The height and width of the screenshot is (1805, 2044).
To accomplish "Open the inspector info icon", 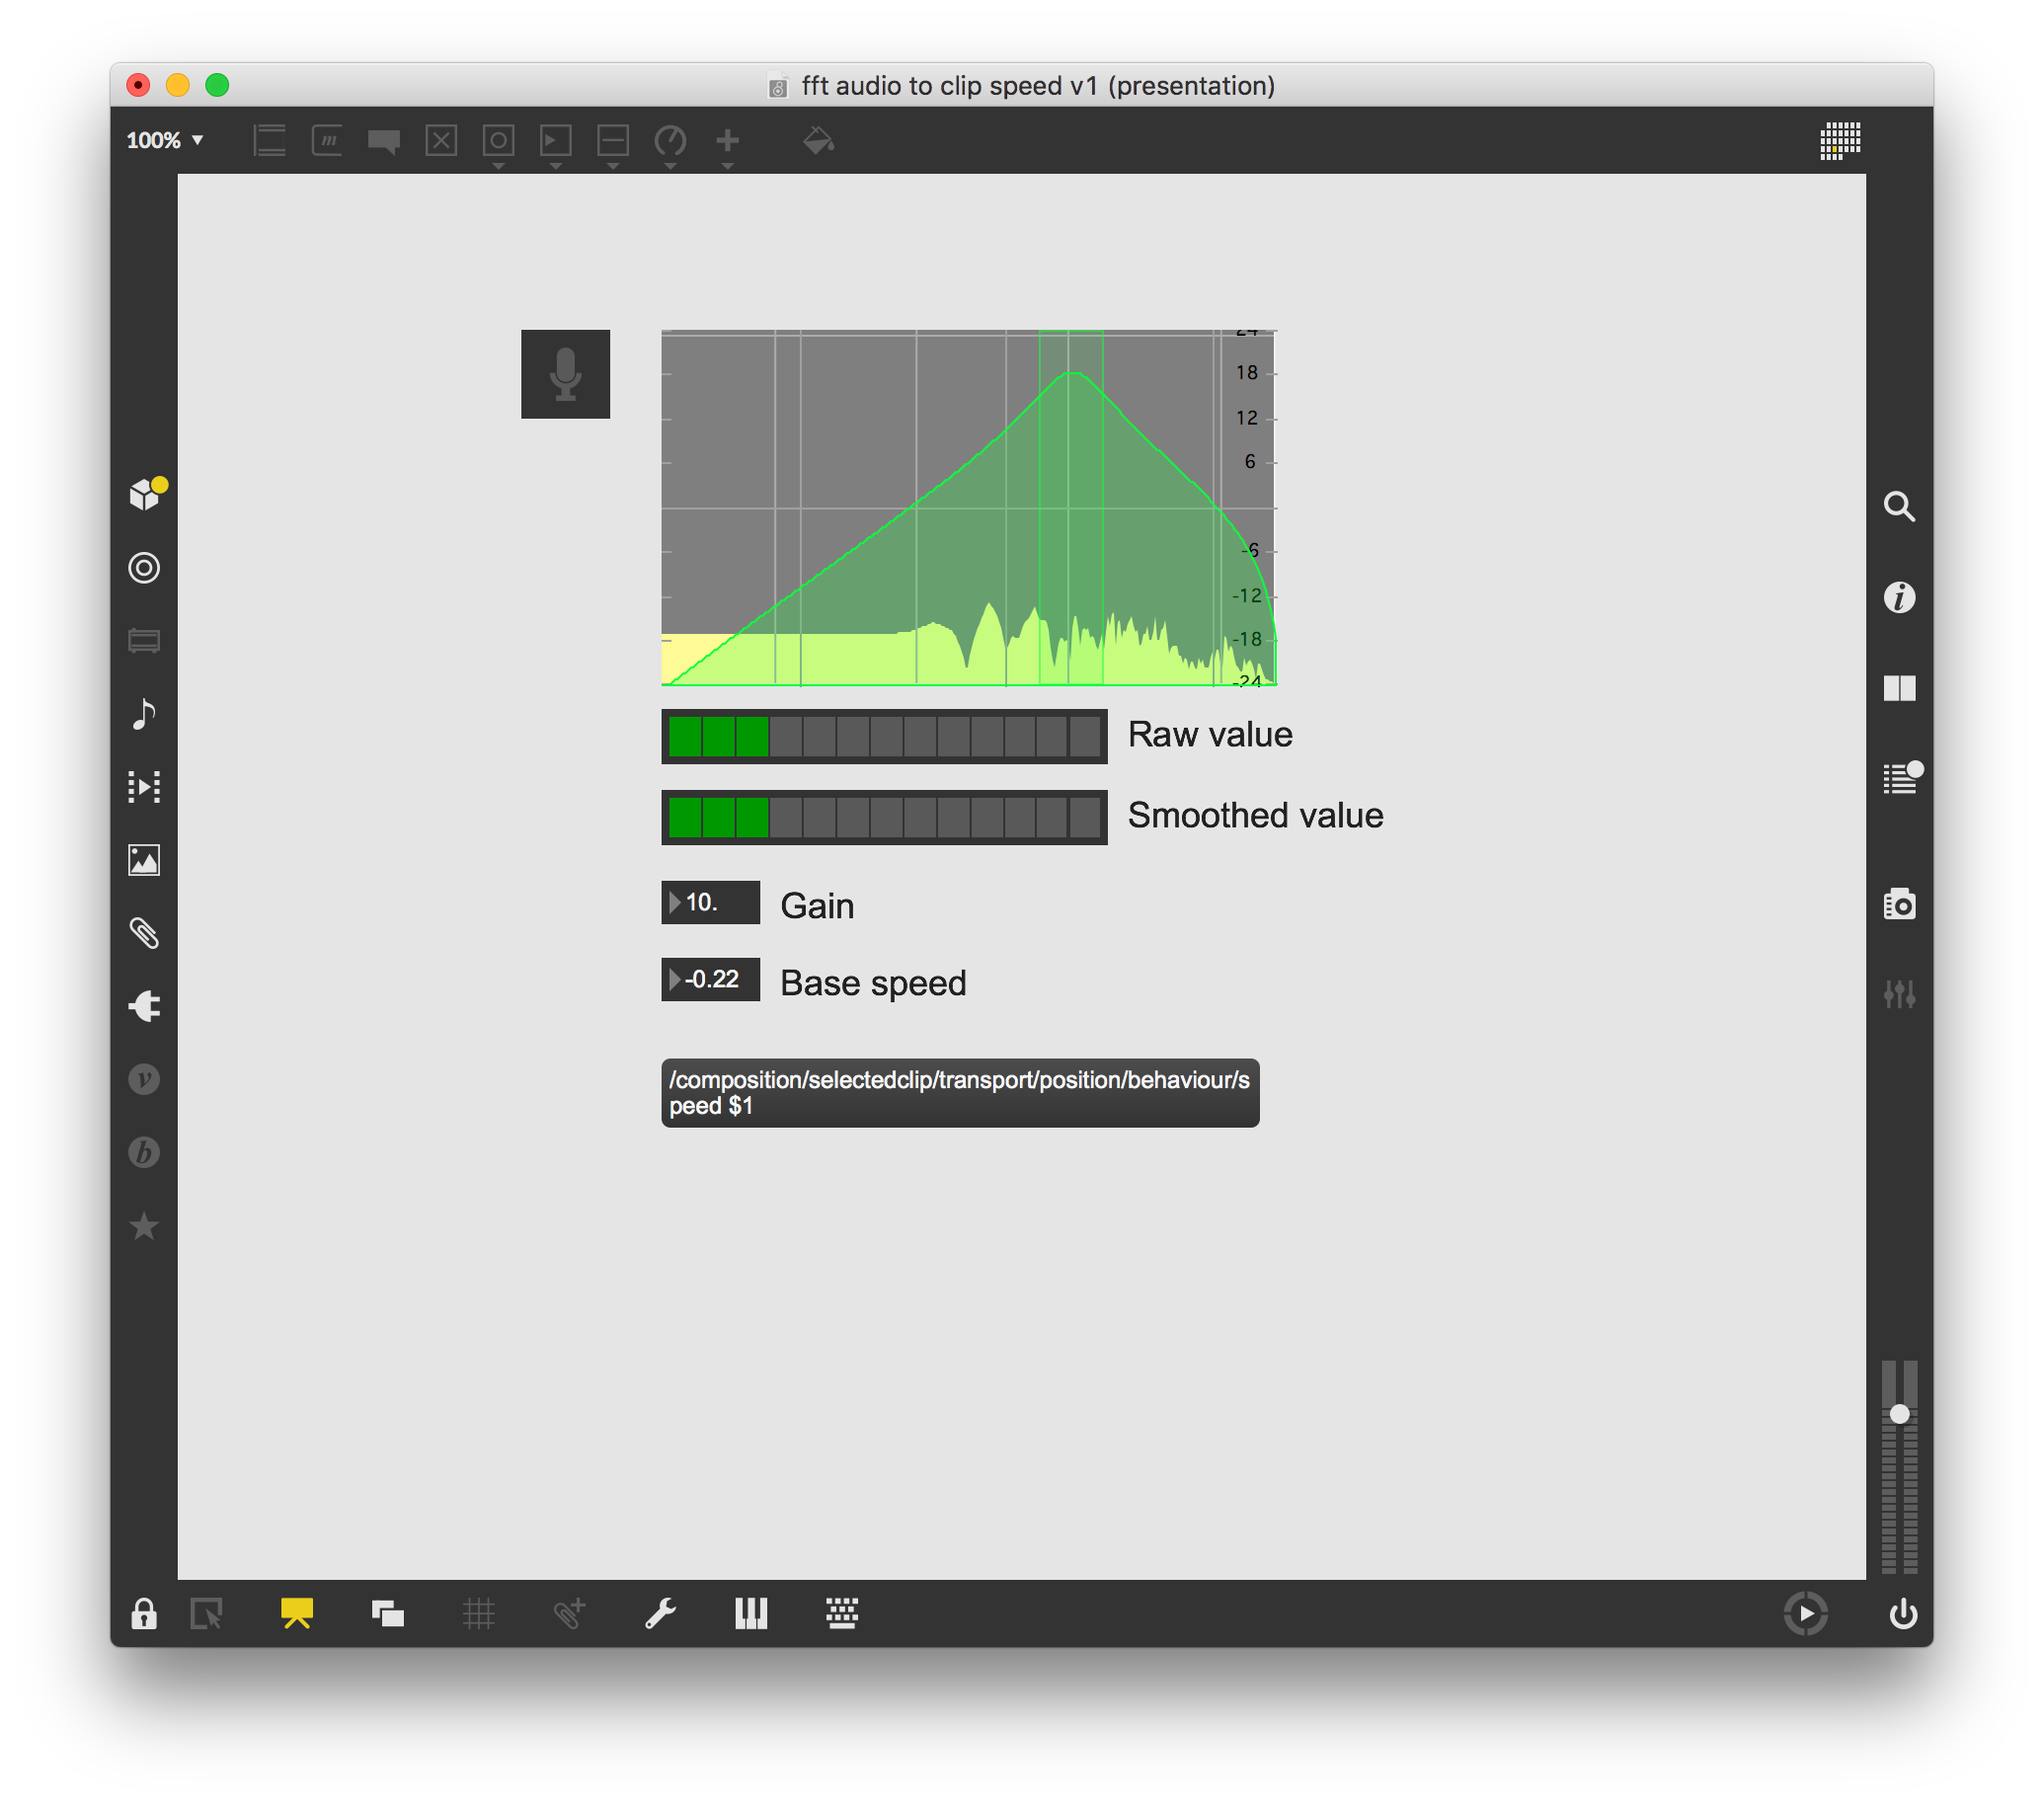I will 1899,597.
